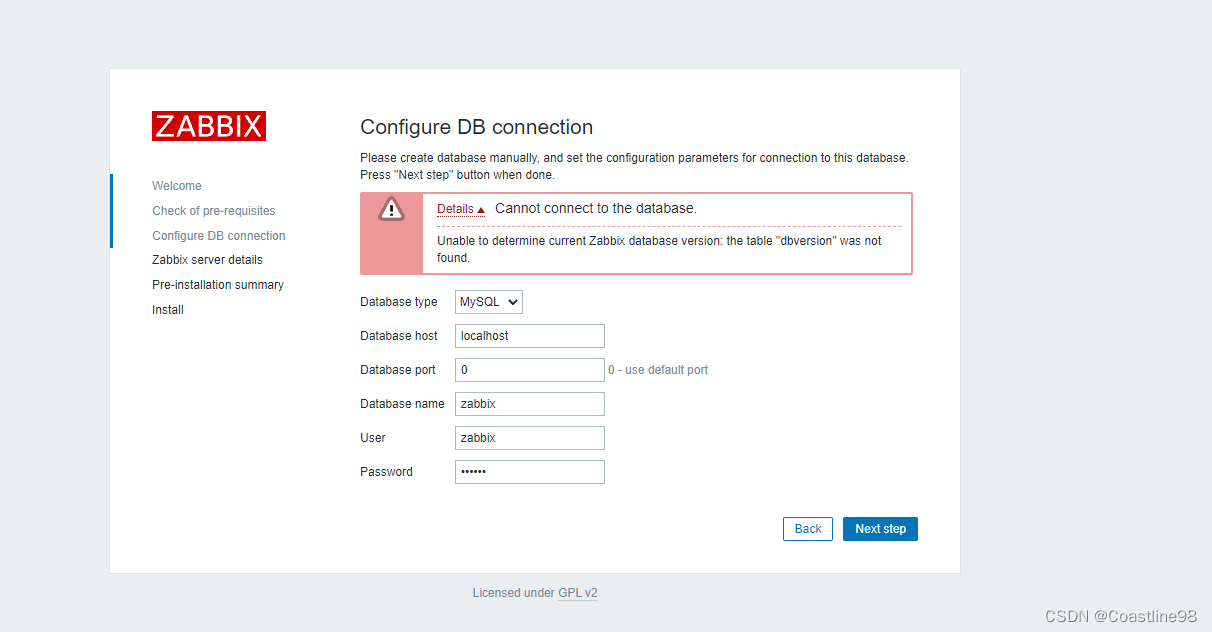Select the Configure DB connection step
Image resolution: width=1212 pixels, height=632 pixels.
218,235
